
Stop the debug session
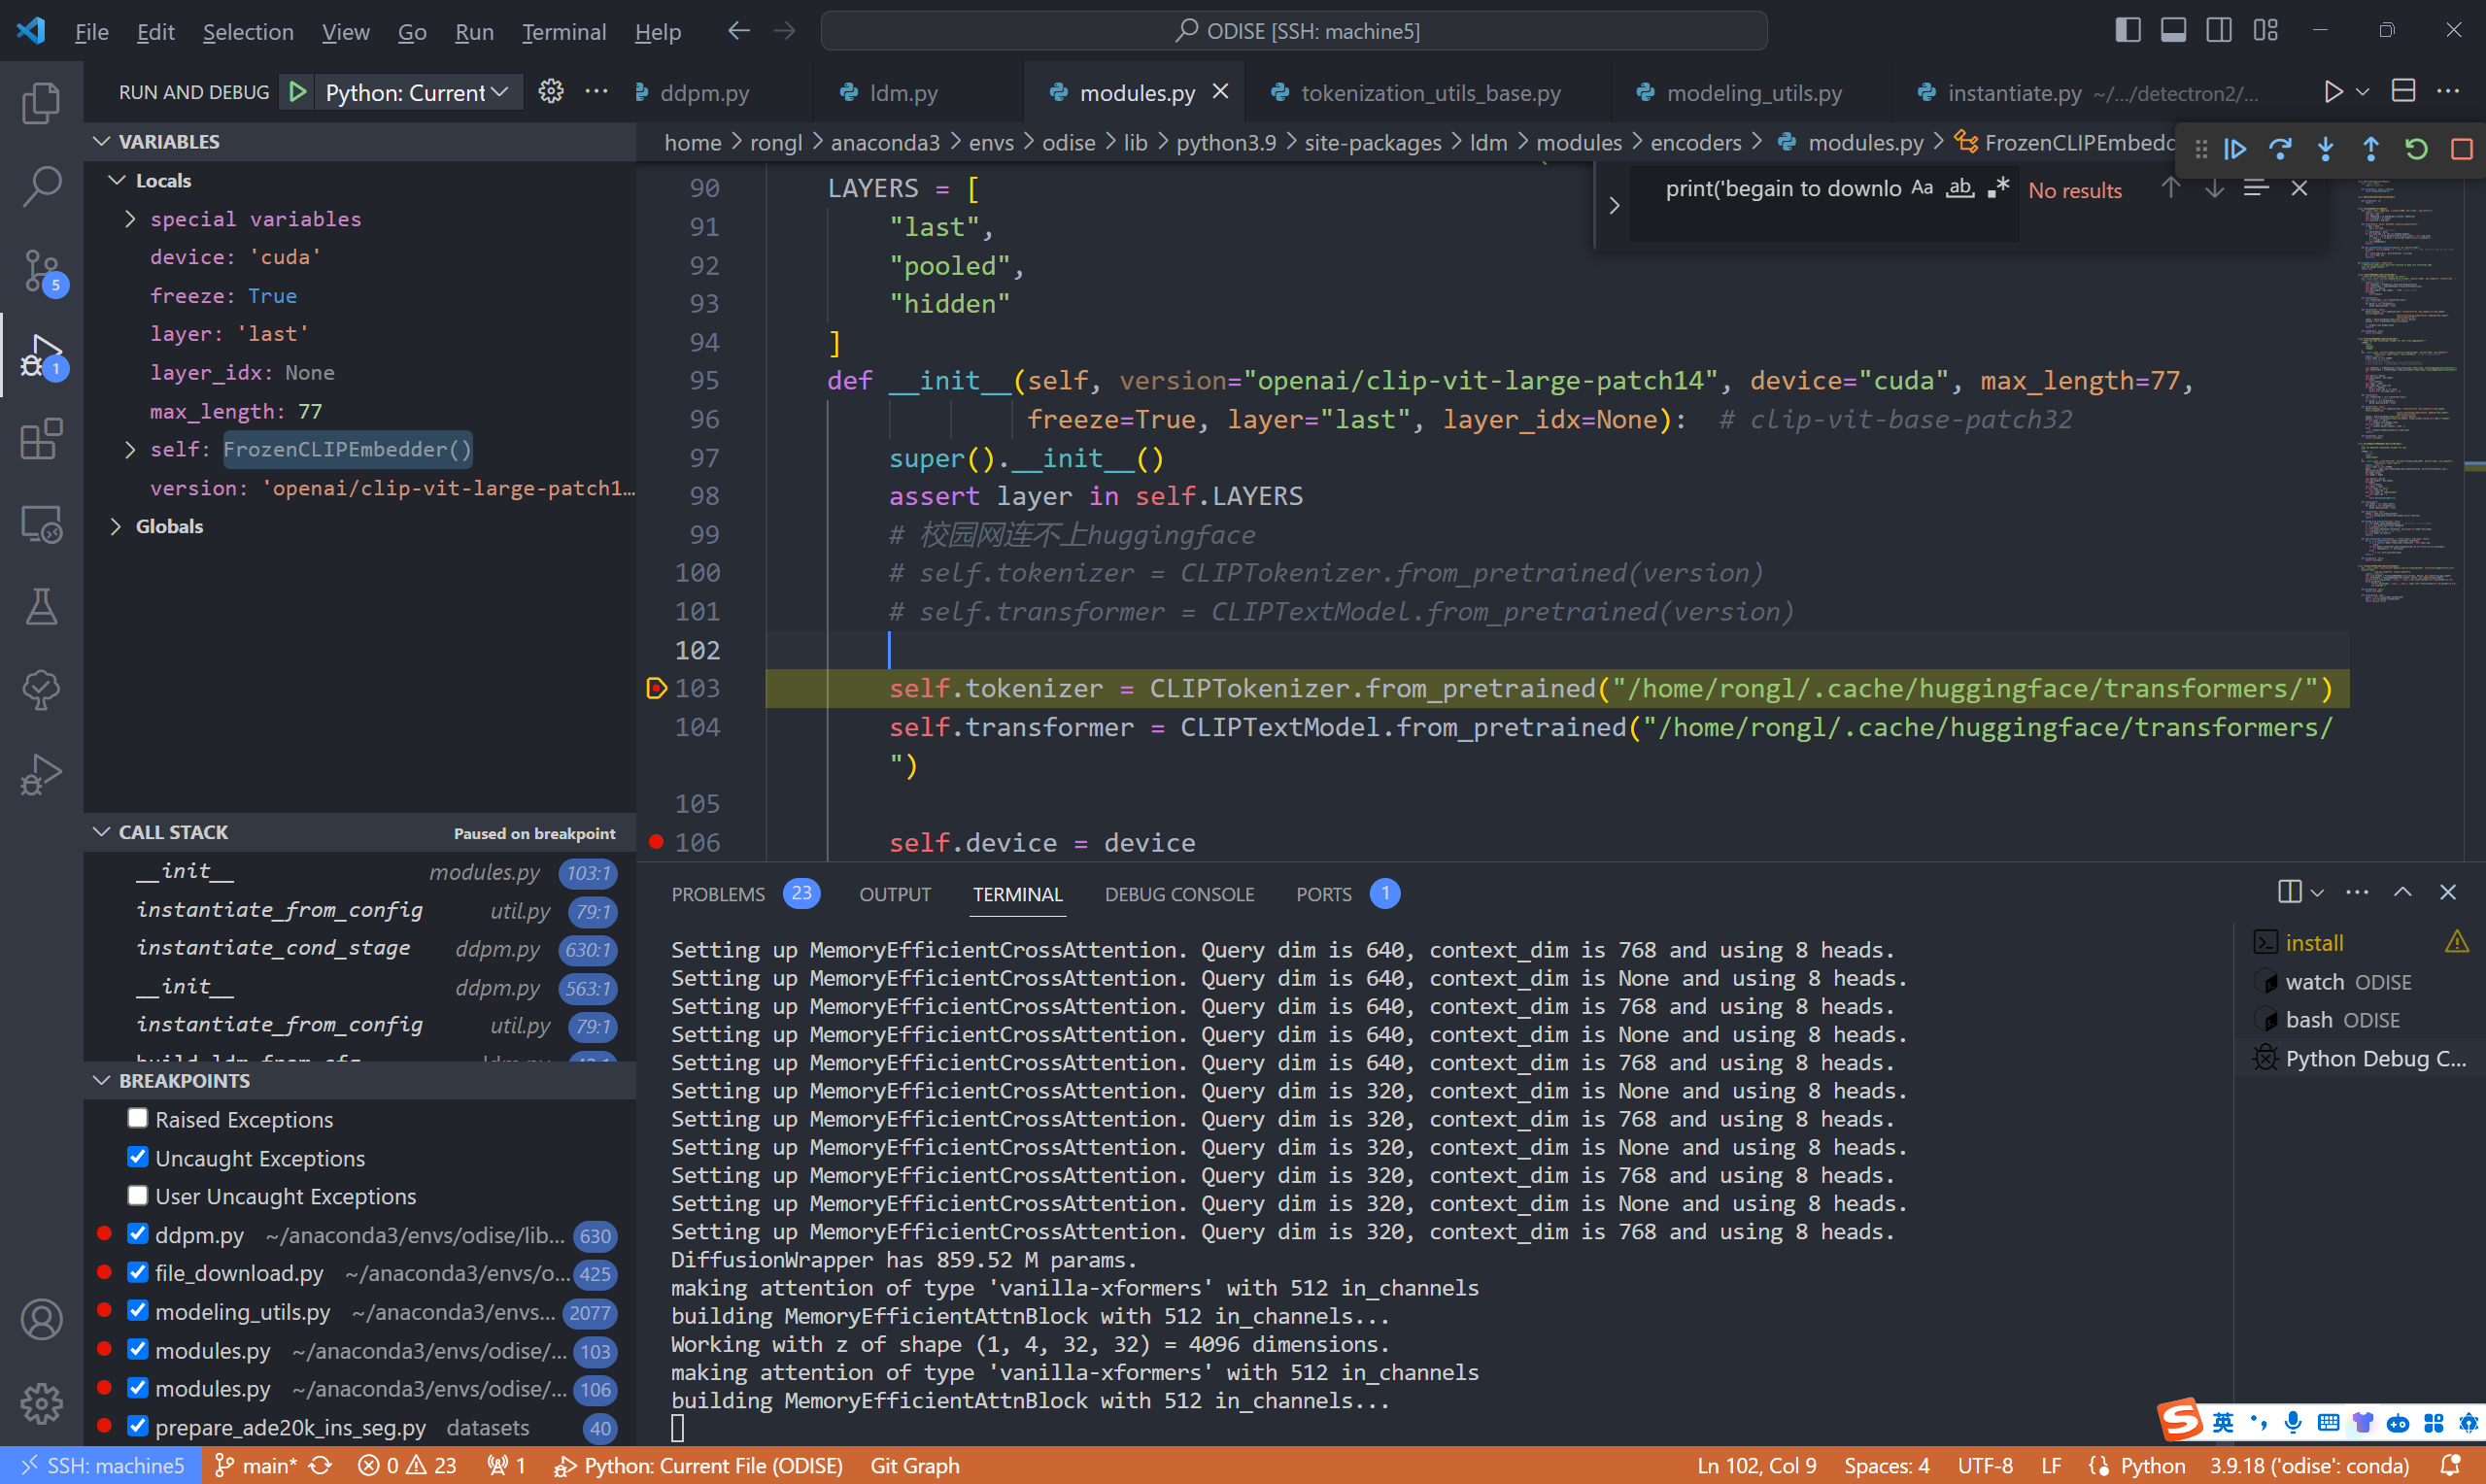pyautogui.click(x=2461, y=150)
